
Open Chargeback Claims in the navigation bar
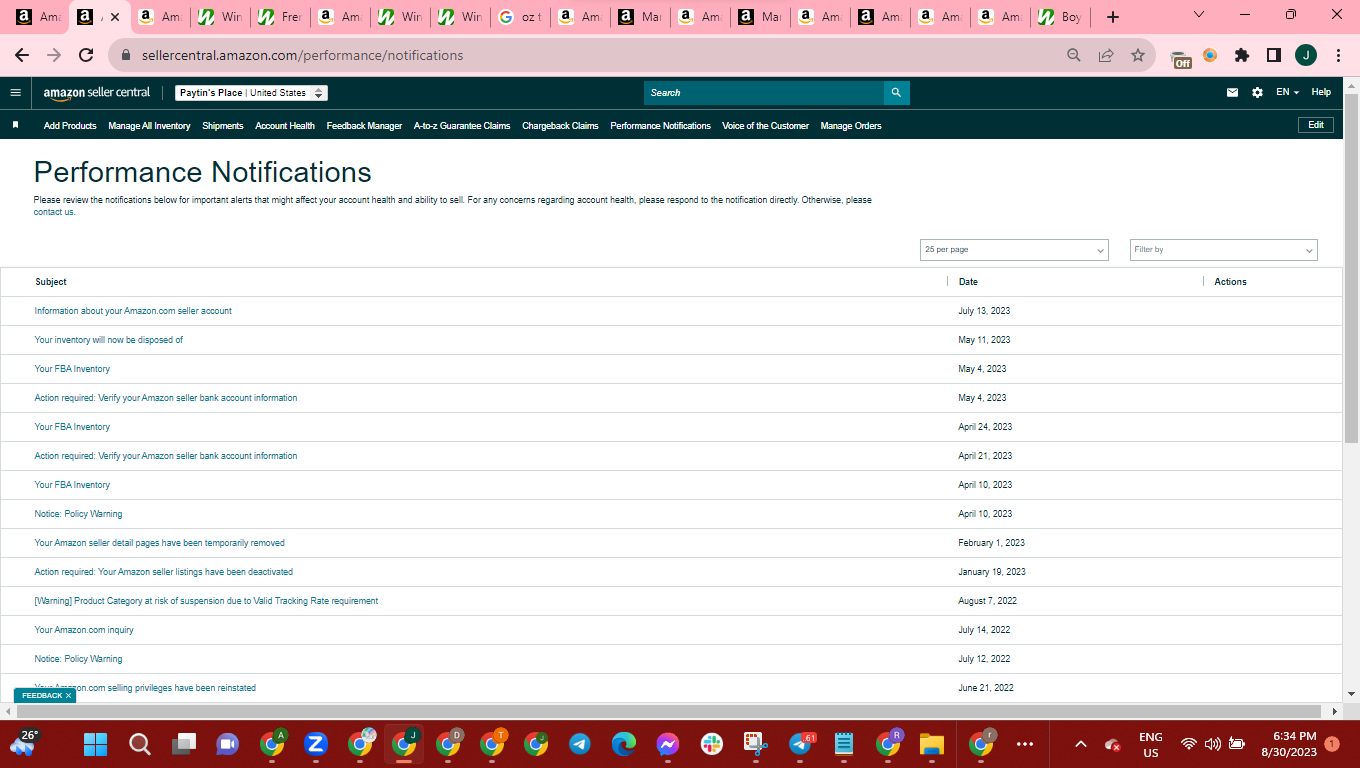pos(560,126)
